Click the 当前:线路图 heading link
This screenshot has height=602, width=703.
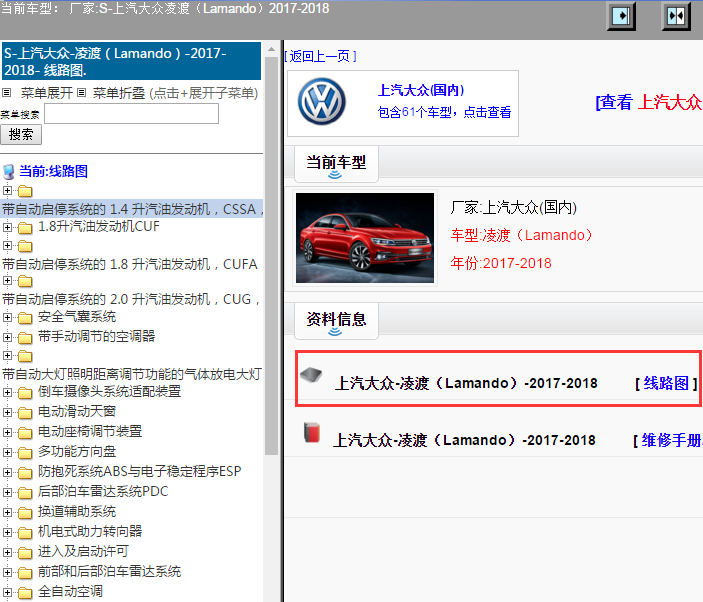pyautogui.click(x=53, y=171)
